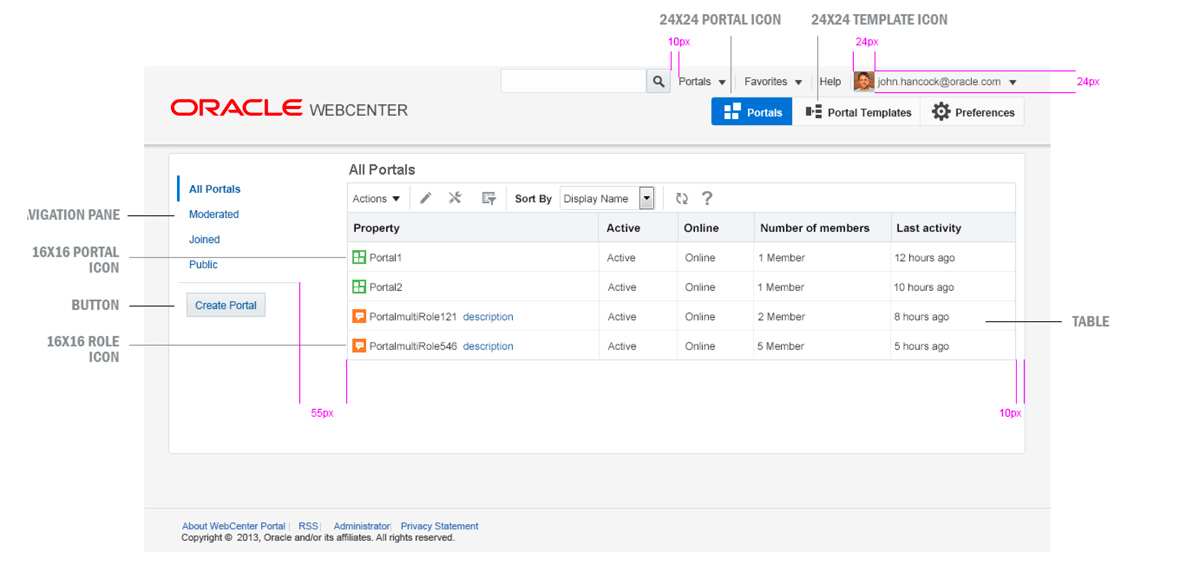
Task: Click John Hancock's profile photo
Action: pyautogui.click(x=864, y=82)
